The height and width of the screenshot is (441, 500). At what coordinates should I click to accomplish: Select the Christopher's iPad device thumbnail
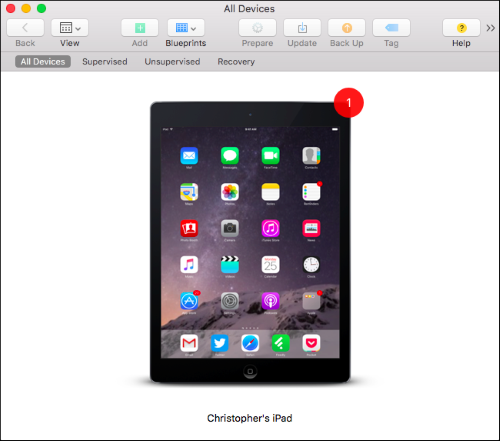coord(250,243)
